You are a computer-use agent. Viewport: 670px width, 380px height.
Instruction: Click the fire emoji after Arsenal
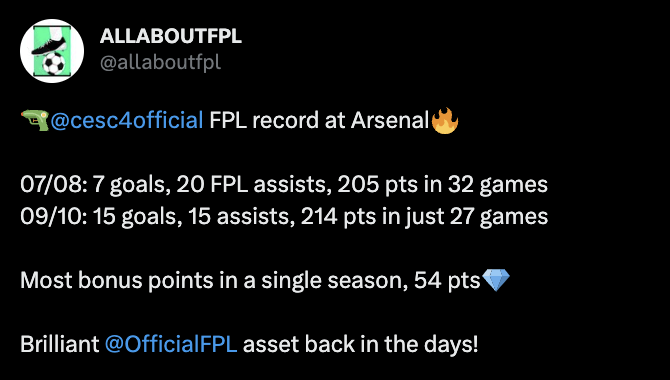(x=445, y=120)
